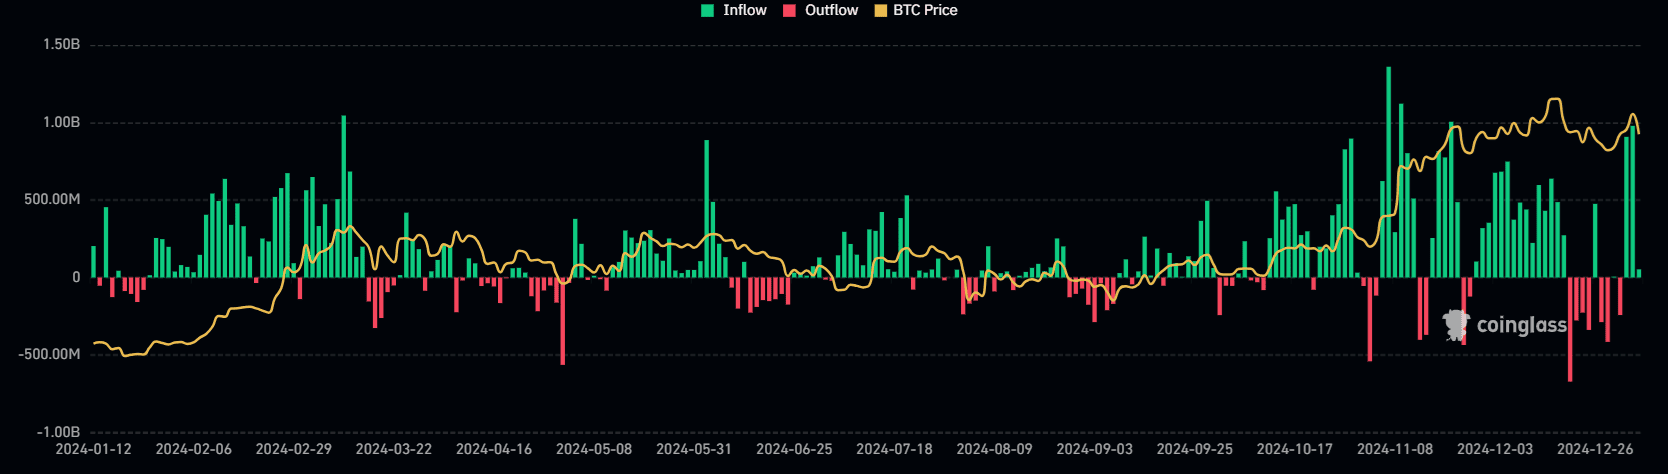Select the deepest red outflow bar in December
The image size is (1668, 474).
(x=1570, y=328)
